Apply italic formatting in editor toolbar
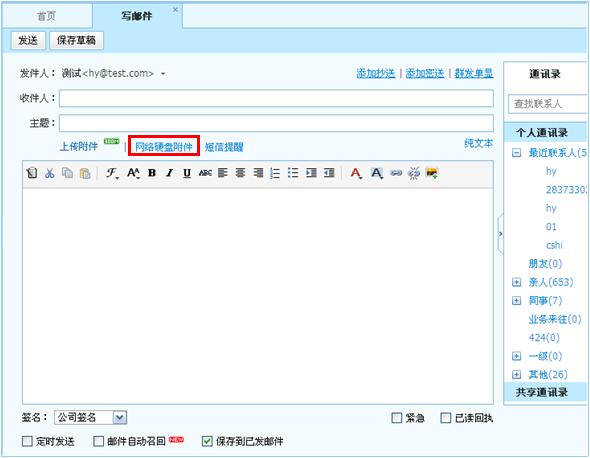 pyautogui.click(x=170, y=173)
